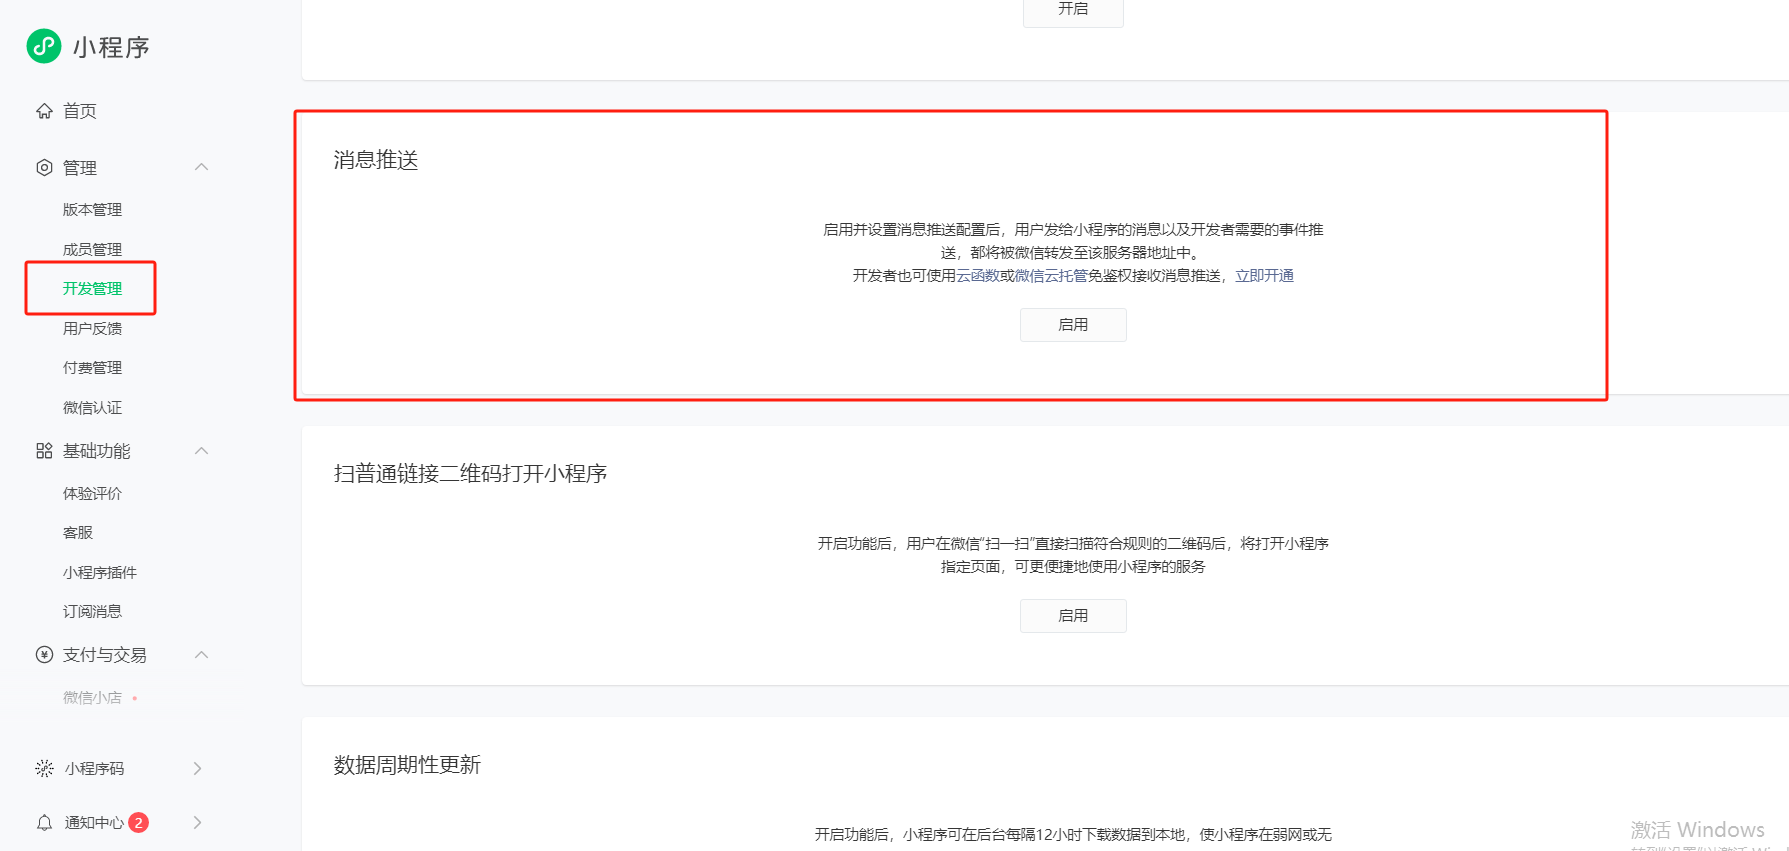This screenshot has height=851, width=1789.
Task: Open 版本管理 in the sidebar
Action: point(92,209)
